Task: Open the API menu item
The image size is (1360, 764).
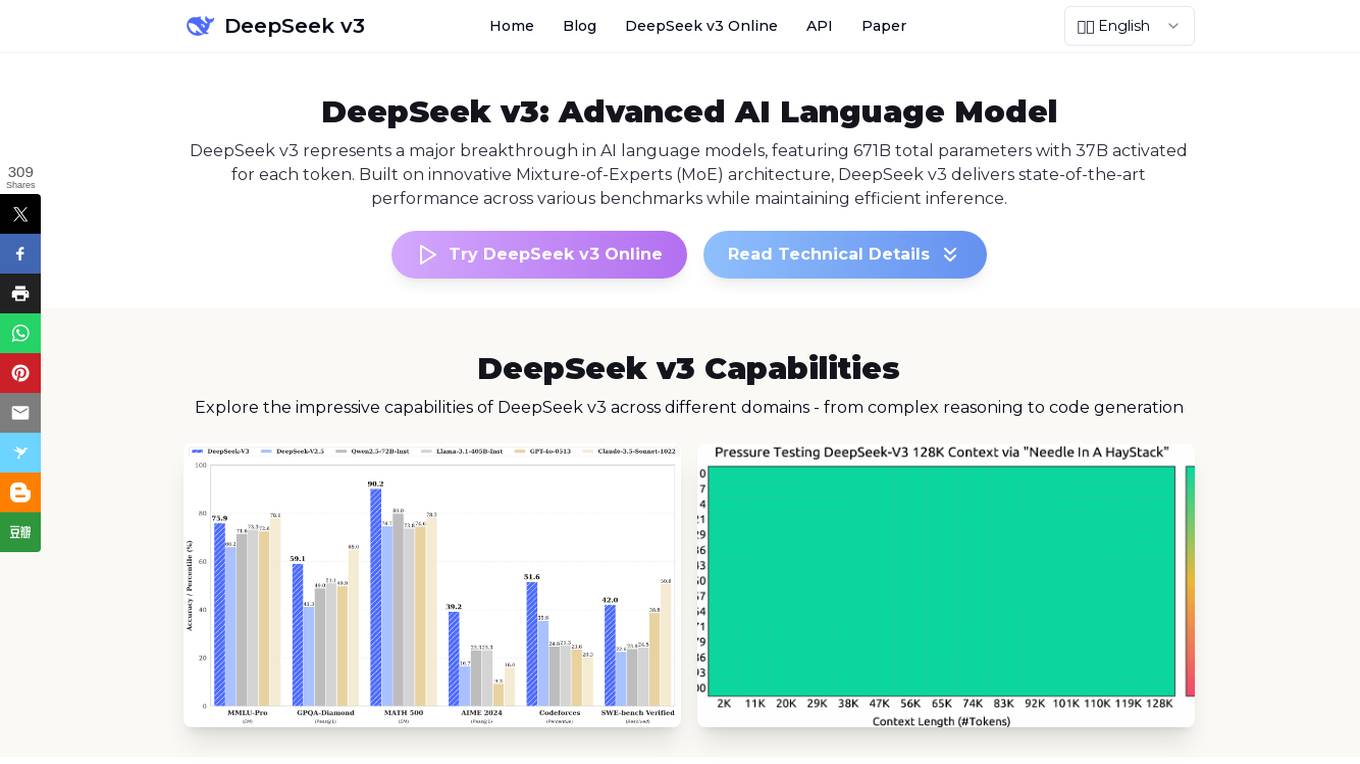Action: [819, 26]
